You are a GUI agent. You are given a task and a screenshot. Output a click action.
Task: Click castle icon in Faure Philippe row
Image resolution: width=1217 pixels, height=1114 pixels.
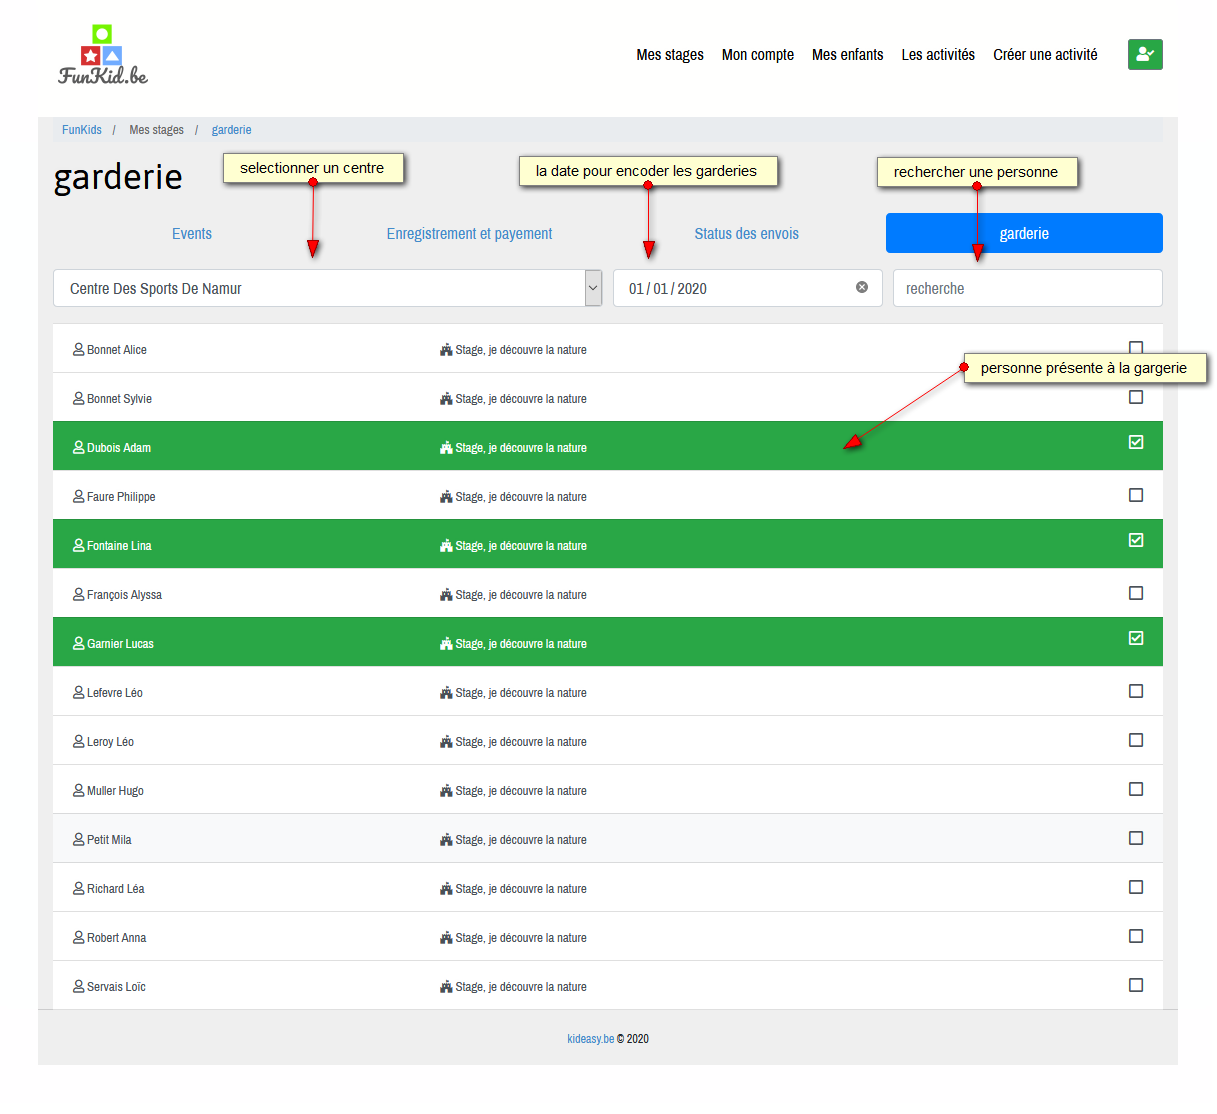(x=446, y=497)
